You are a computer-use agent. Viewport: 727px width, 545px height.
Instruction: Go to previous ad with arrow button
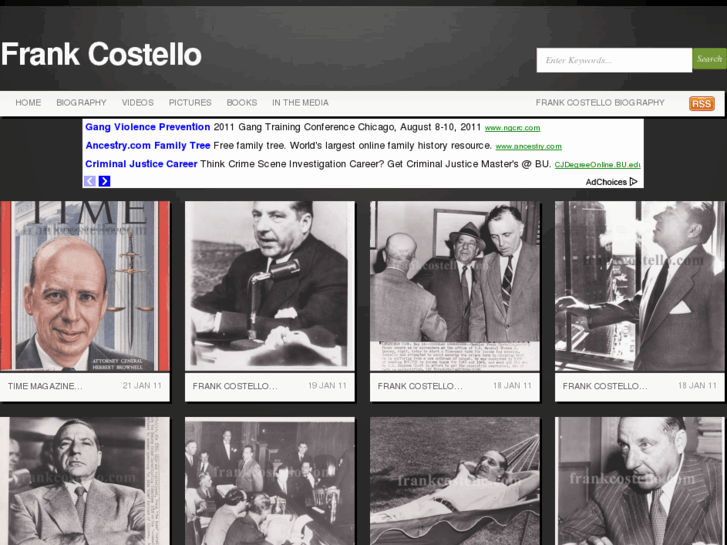[x=90, y=181]
